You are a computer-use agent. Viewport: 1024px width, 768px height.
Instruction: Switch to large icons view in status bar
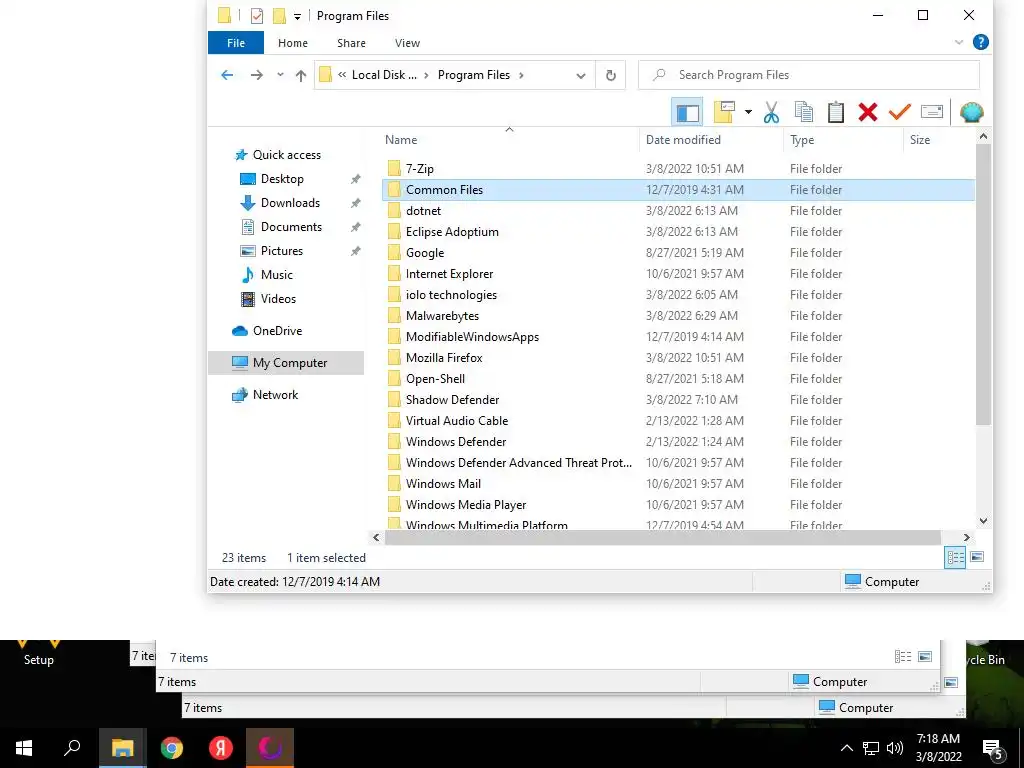(x=977, y=558)
